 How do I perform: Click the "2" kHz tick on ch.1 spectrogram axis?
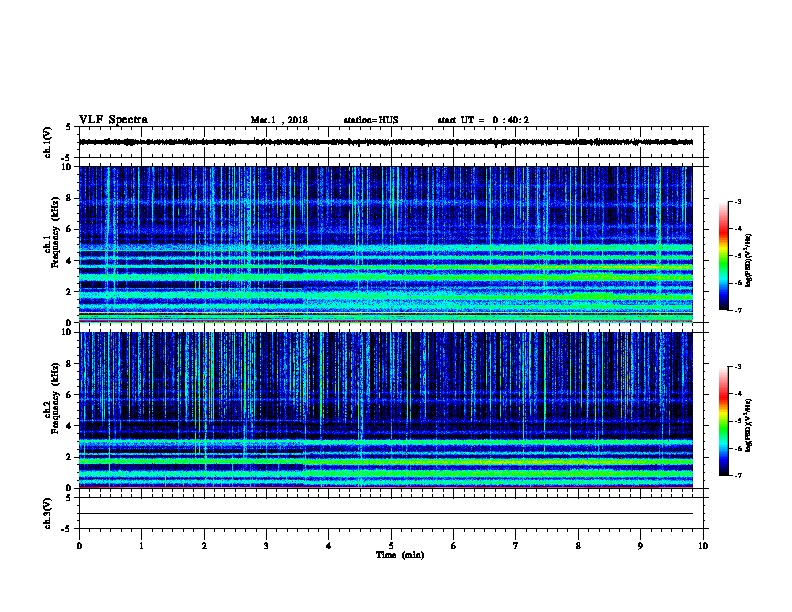click(x=69, y=292)
